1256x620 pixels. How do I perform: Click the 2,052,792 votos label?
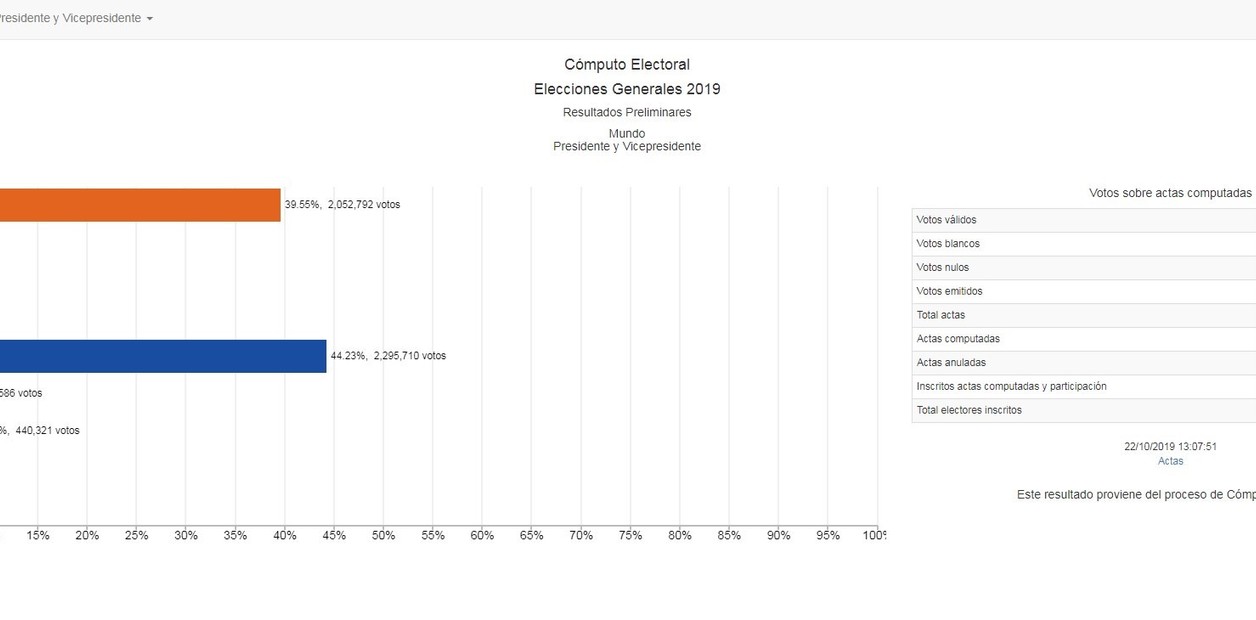coord(364,204)
